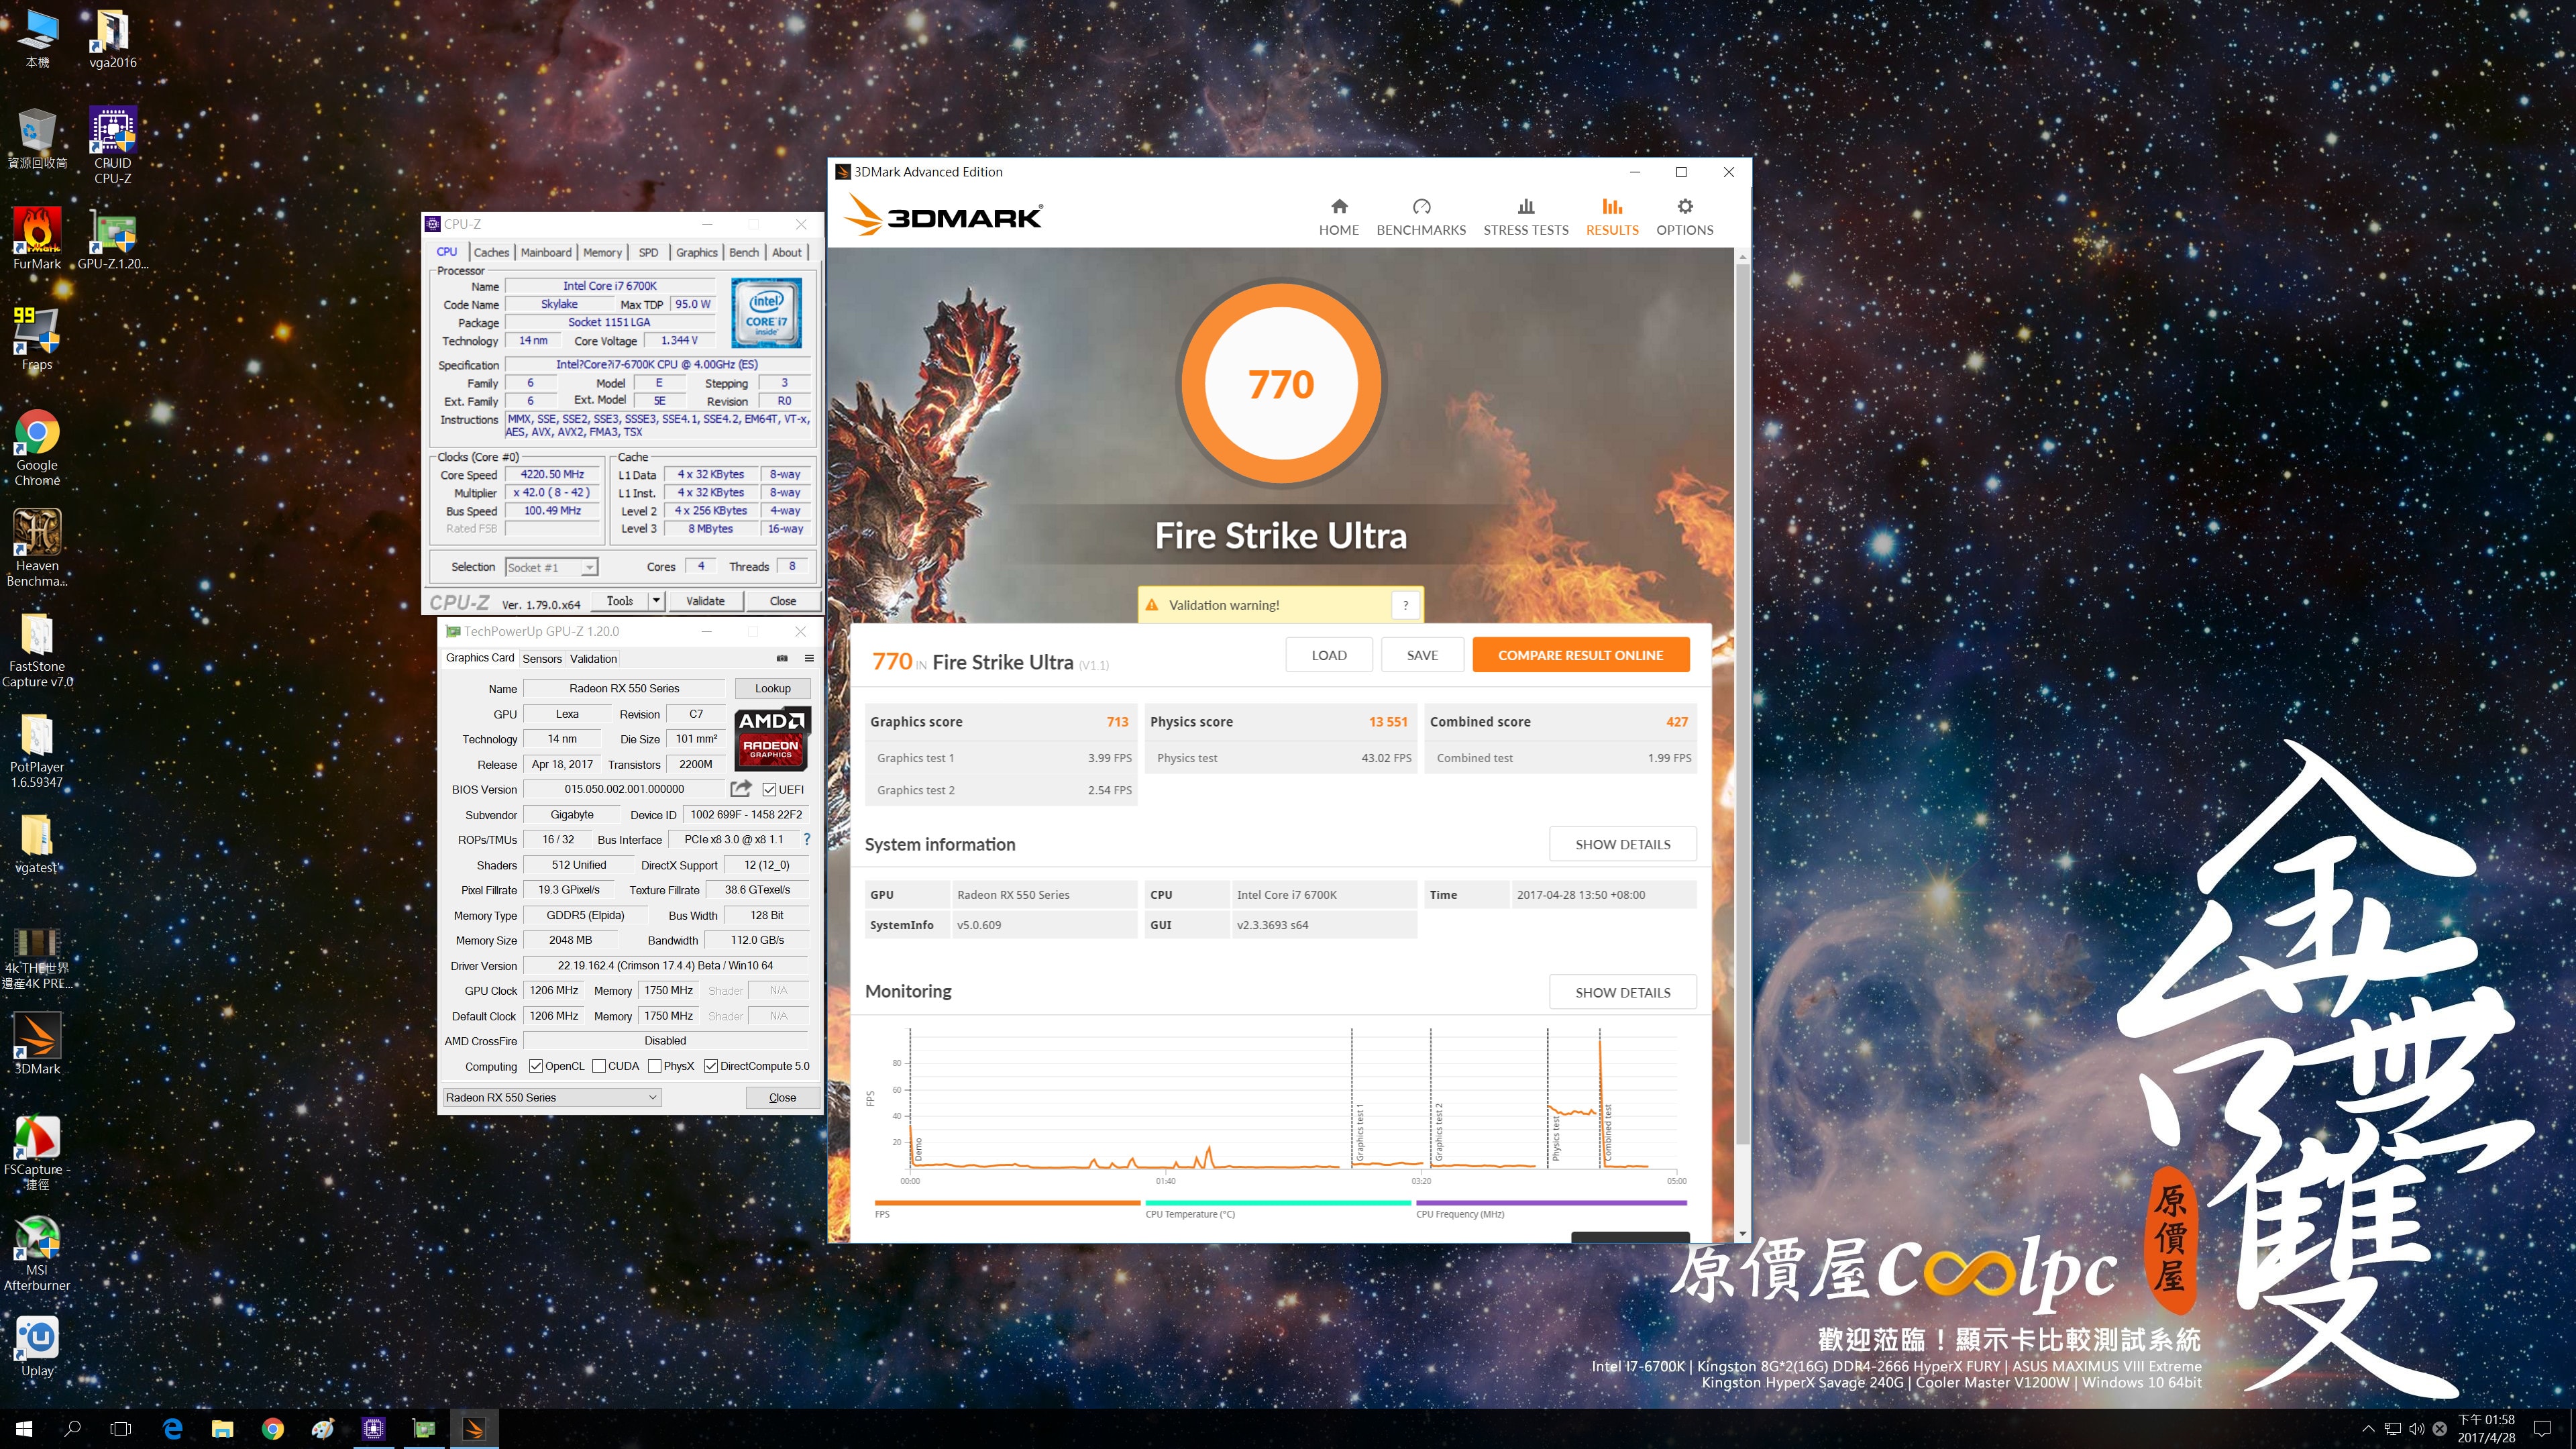
Task: Open GPU-Z Sensors tab
Action: click(x=542, y=658)
